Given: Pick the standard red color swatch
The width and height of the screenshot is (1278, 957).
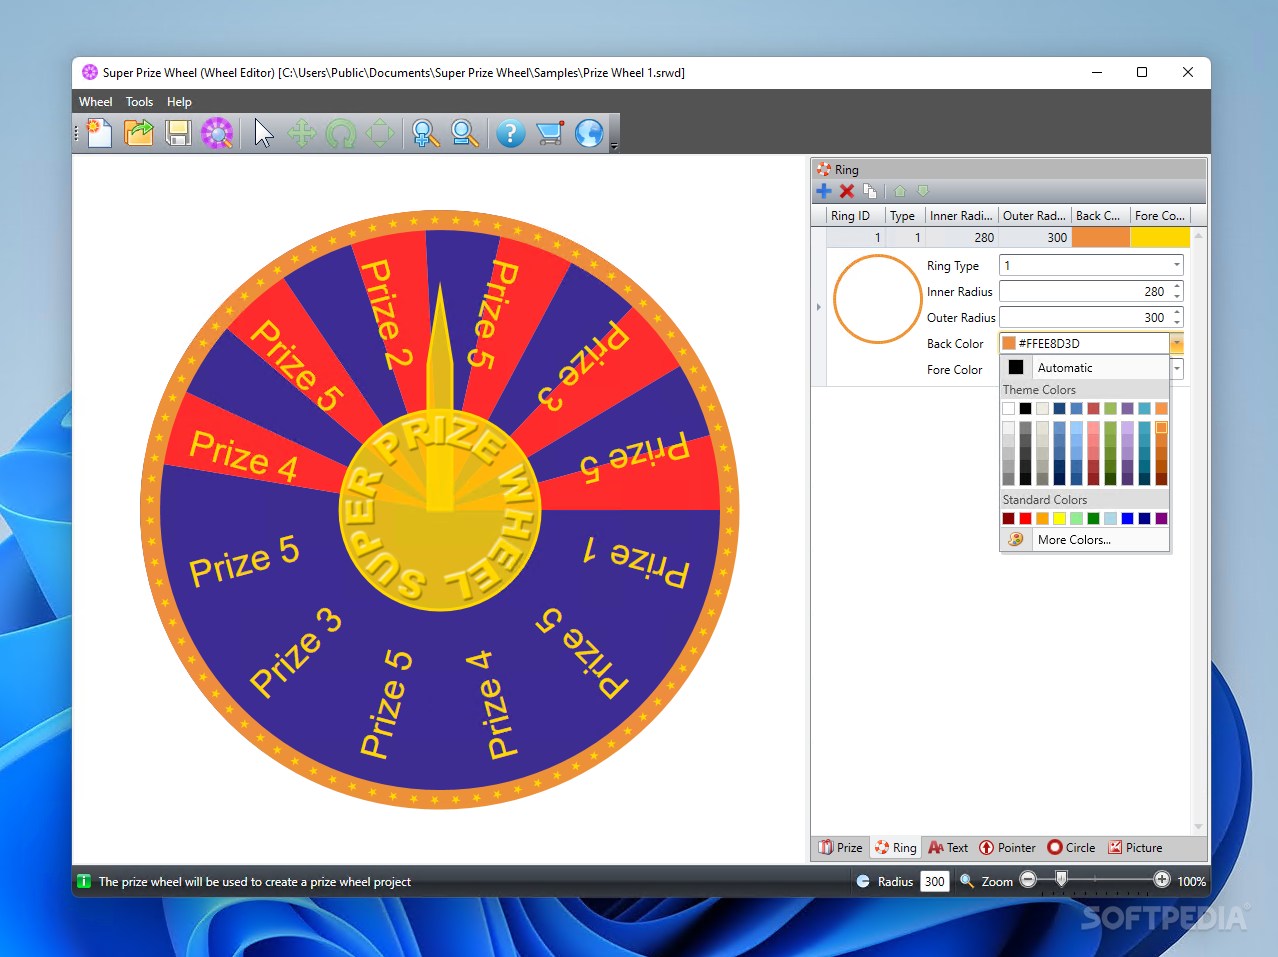Looking at the screenshot, I should [1025, 518].
